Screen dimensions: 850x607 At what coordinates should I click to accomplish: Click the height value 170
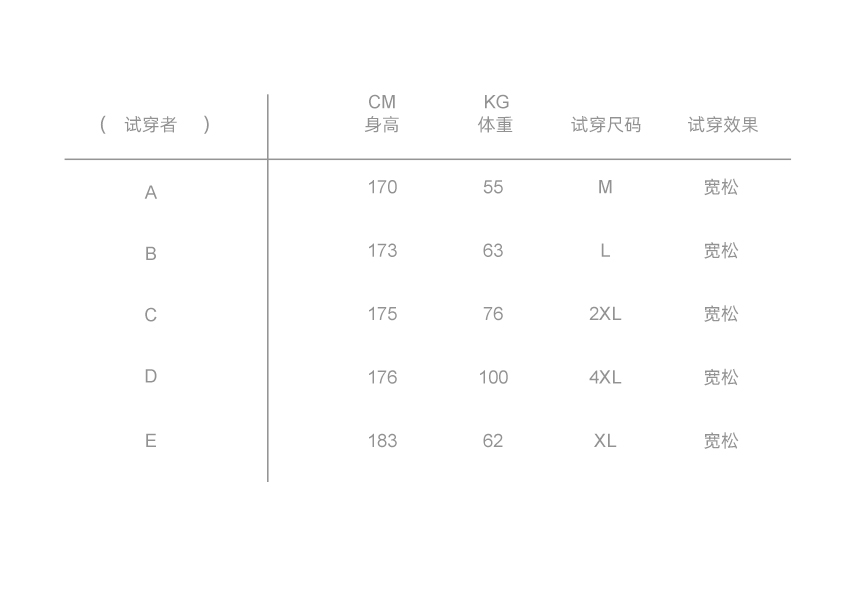[x=382, y=188]
